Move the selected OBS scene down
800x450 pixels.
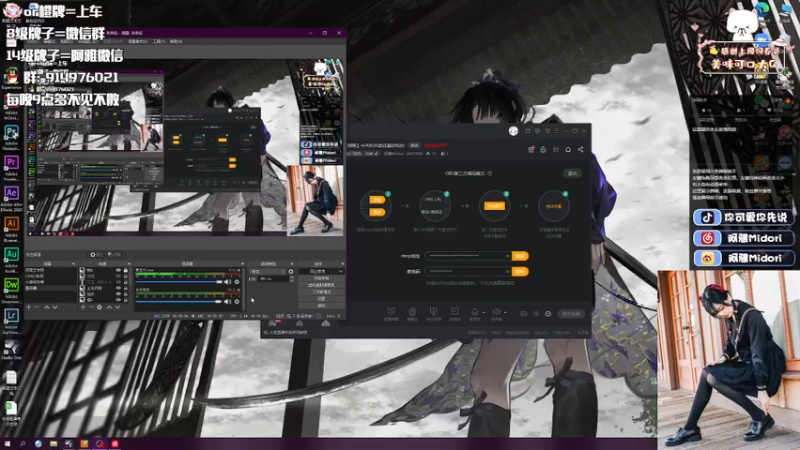(x=55, y=307)
